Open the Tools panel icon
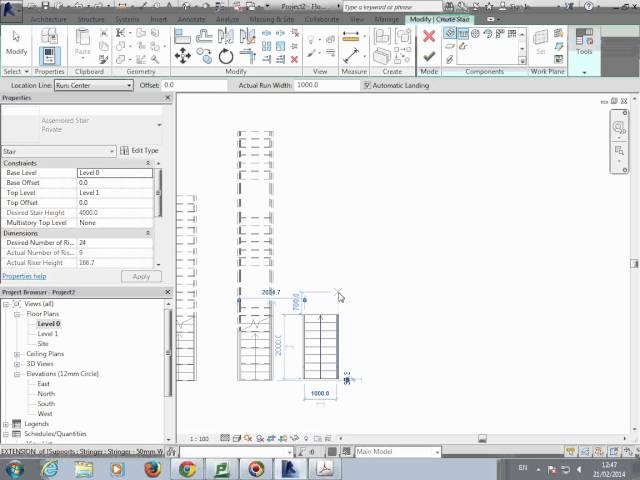The height and width of the screenshot is (480, 640). click(585, 40)
